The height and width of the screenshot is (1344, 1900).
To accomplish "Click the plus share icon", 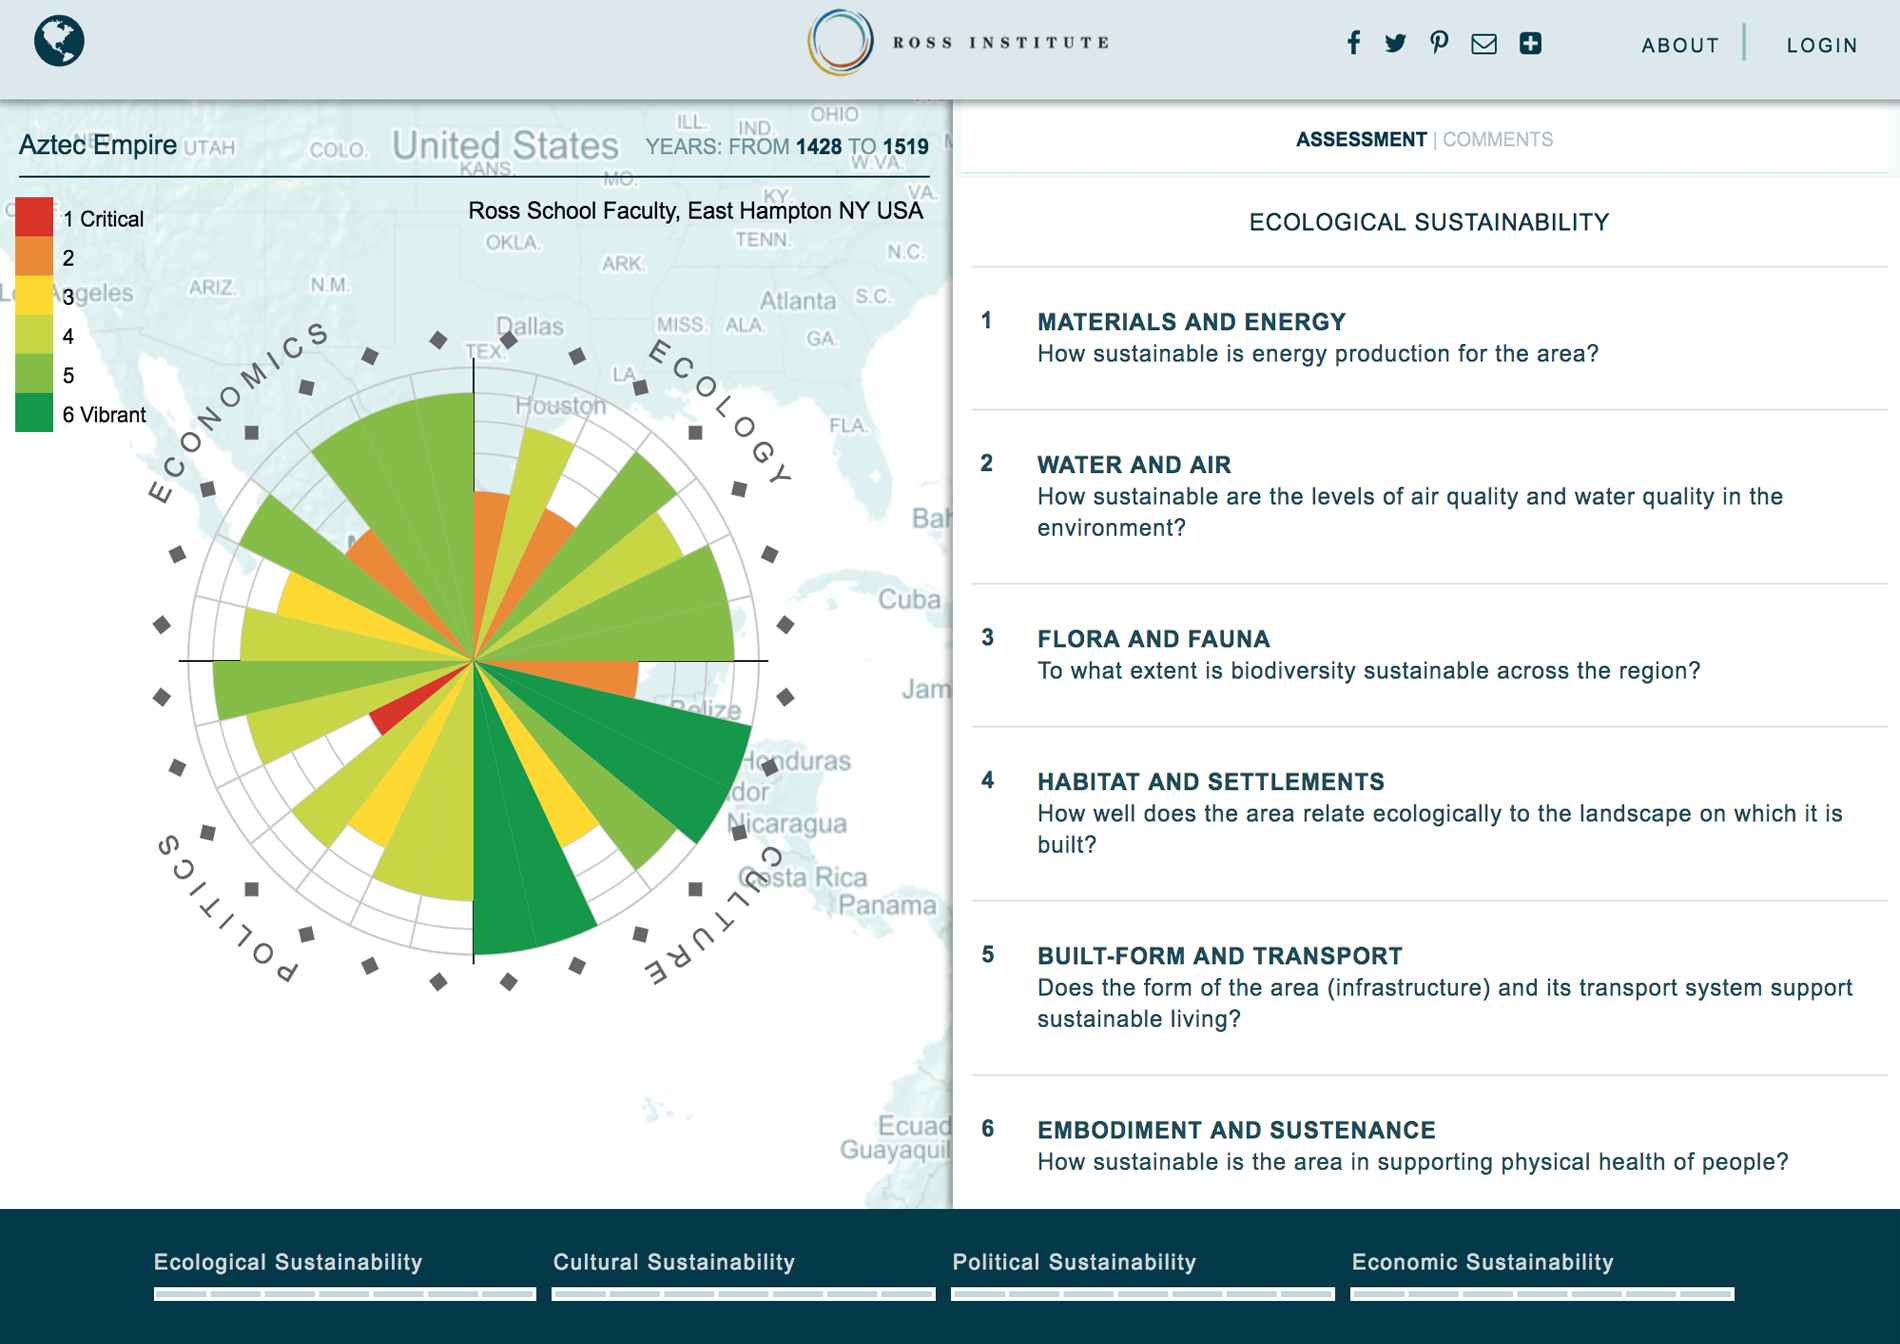I will coord(1530,43).
